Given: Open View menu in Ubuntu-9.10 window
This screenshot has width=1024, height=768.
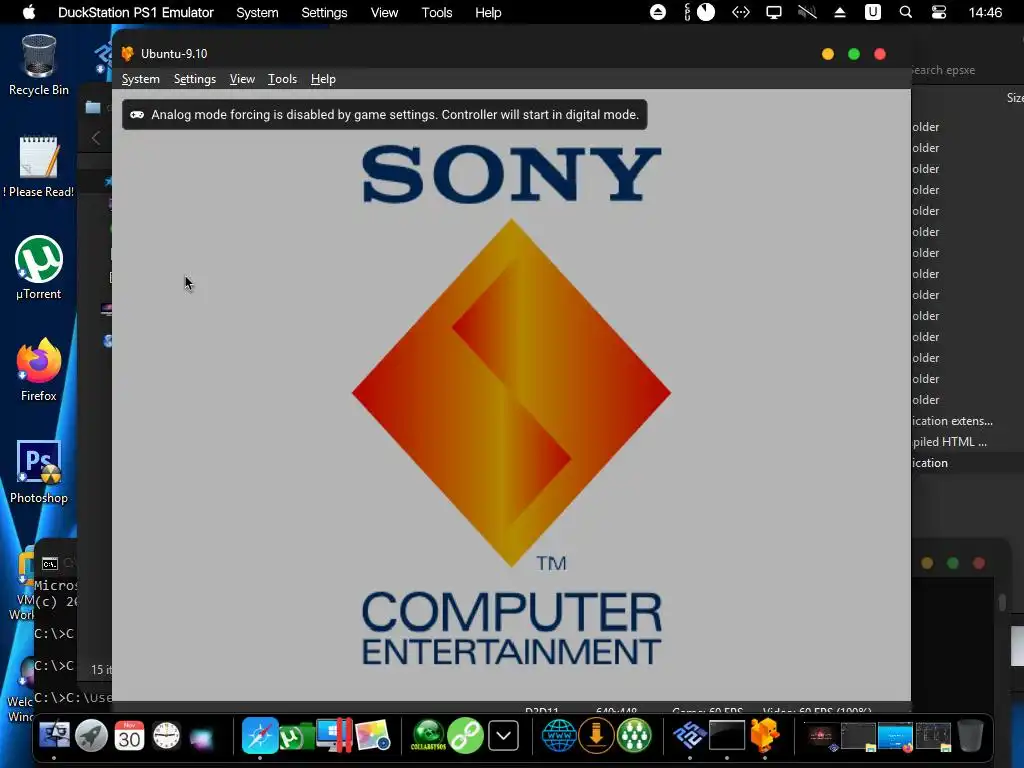Looking at the screenshot, I should pos(242,79).
